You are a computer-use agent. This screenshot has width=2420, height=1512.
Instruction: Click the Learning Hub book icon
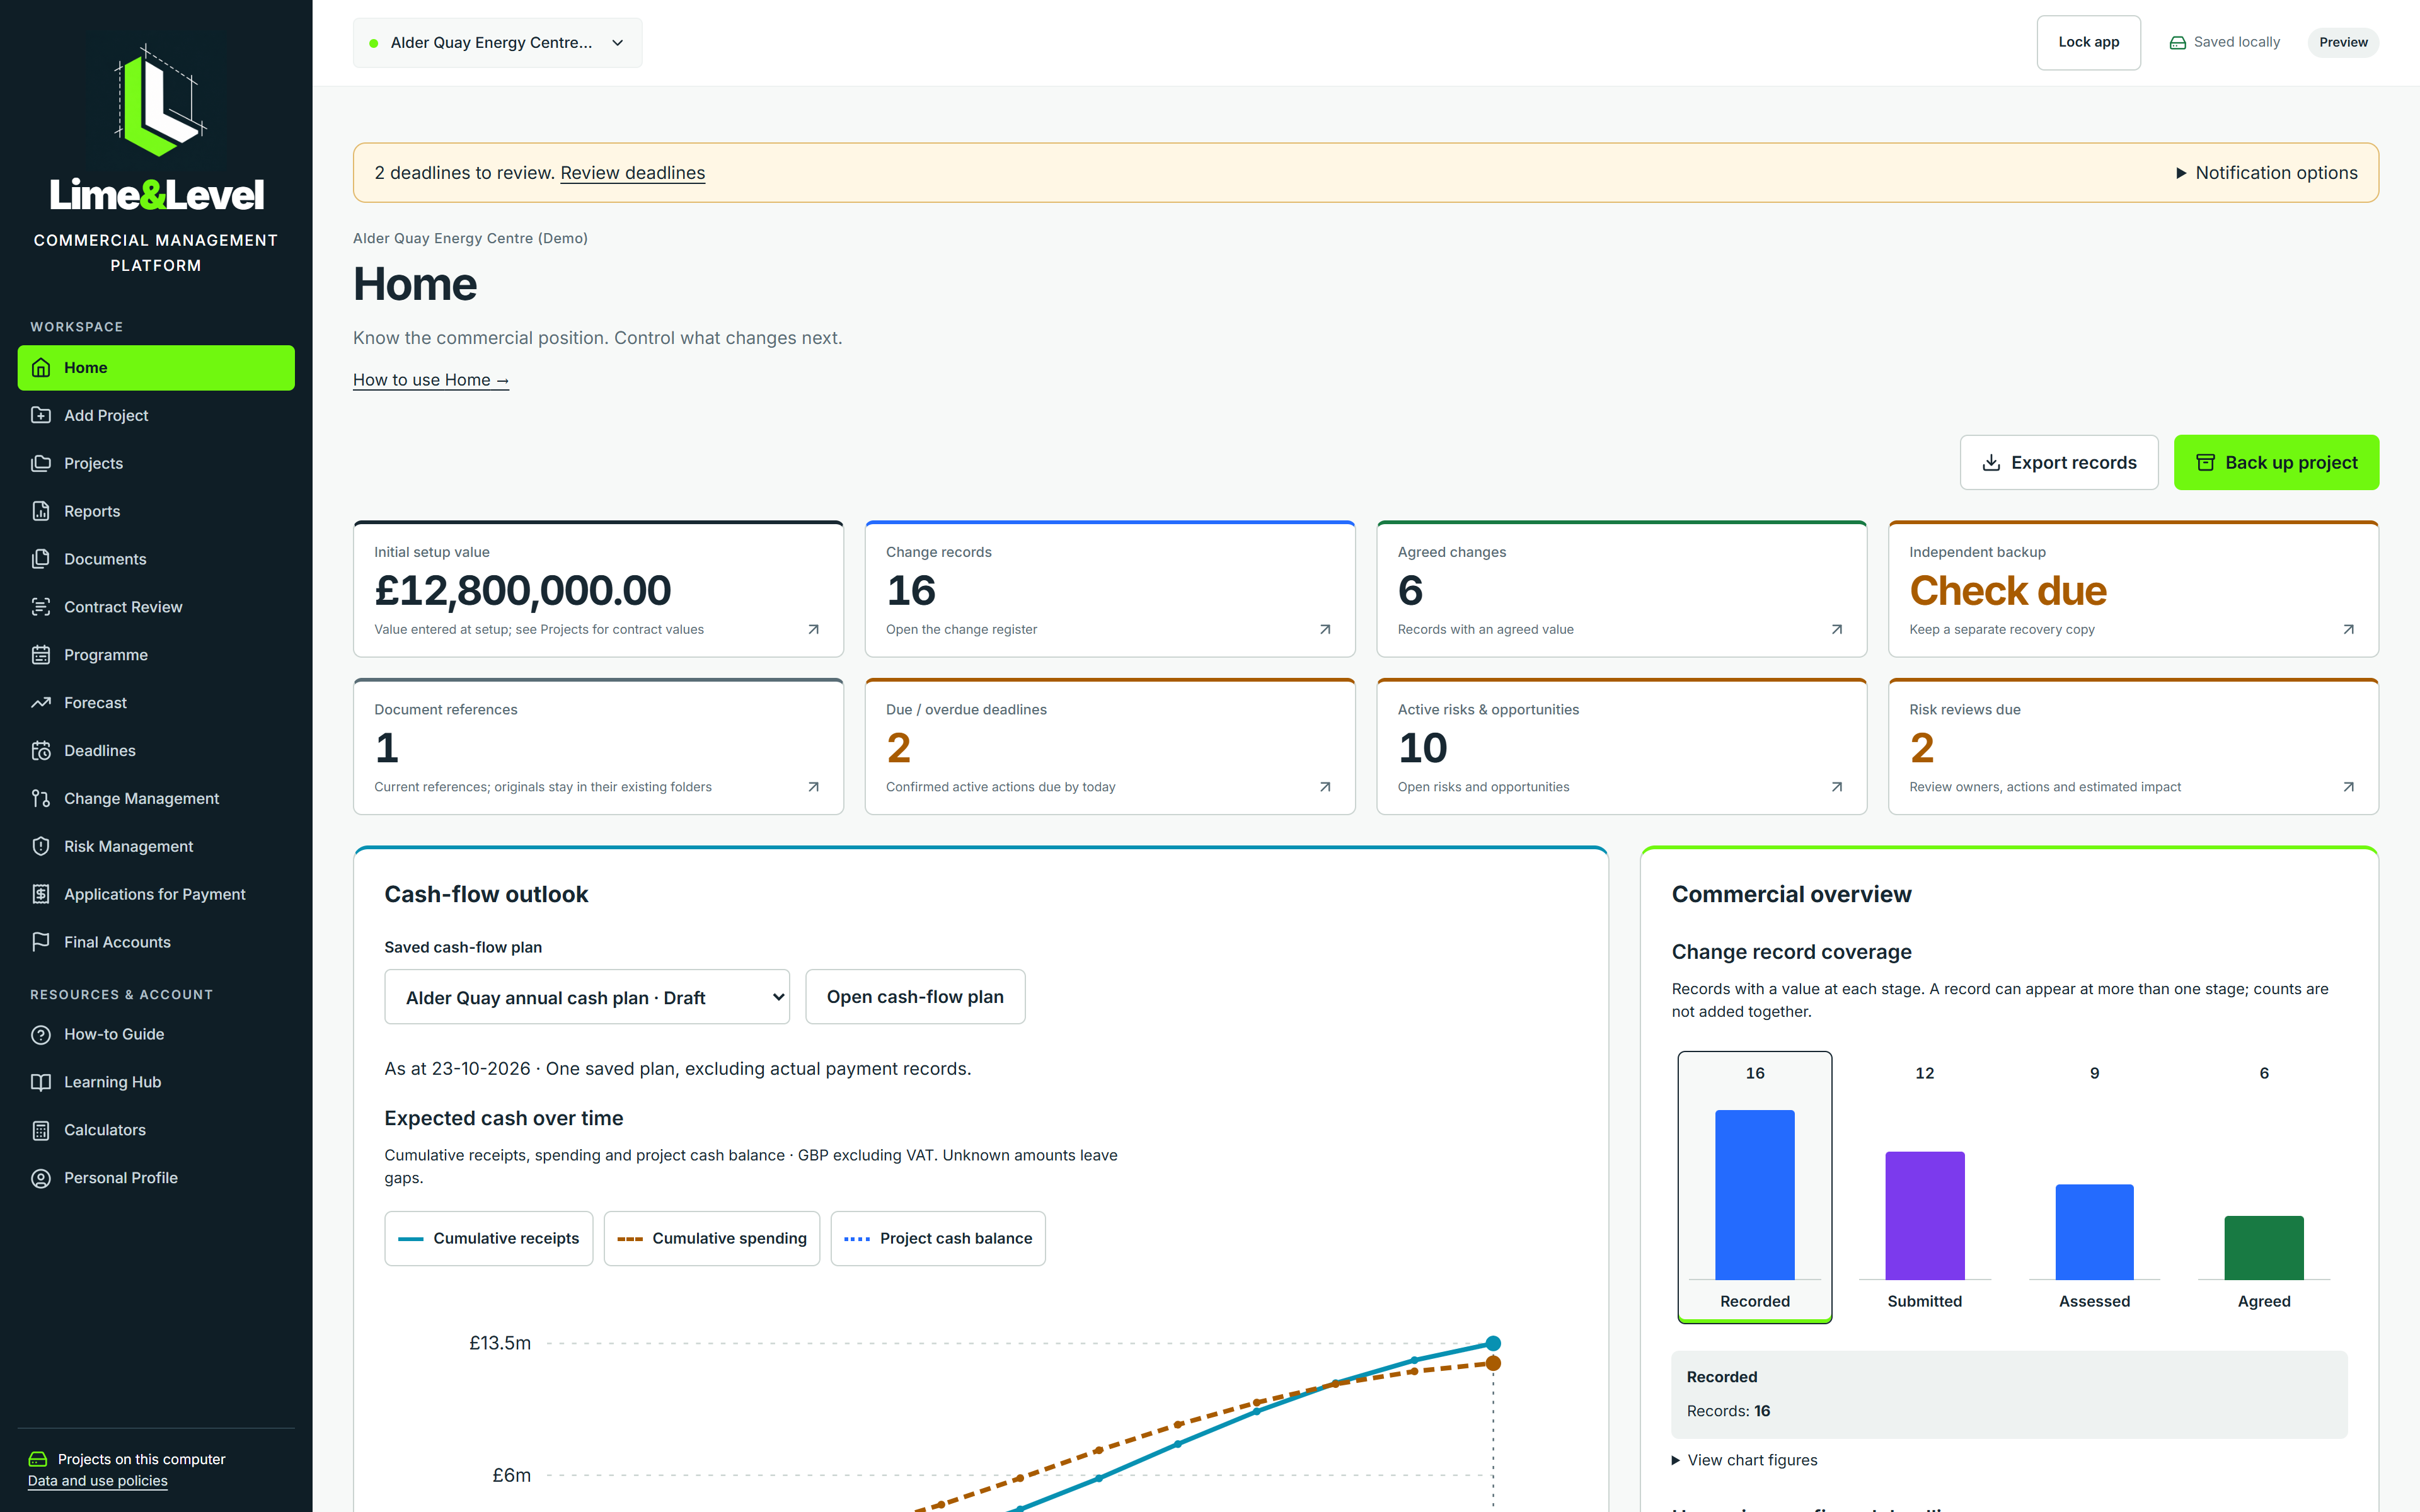pos(41,1083)
